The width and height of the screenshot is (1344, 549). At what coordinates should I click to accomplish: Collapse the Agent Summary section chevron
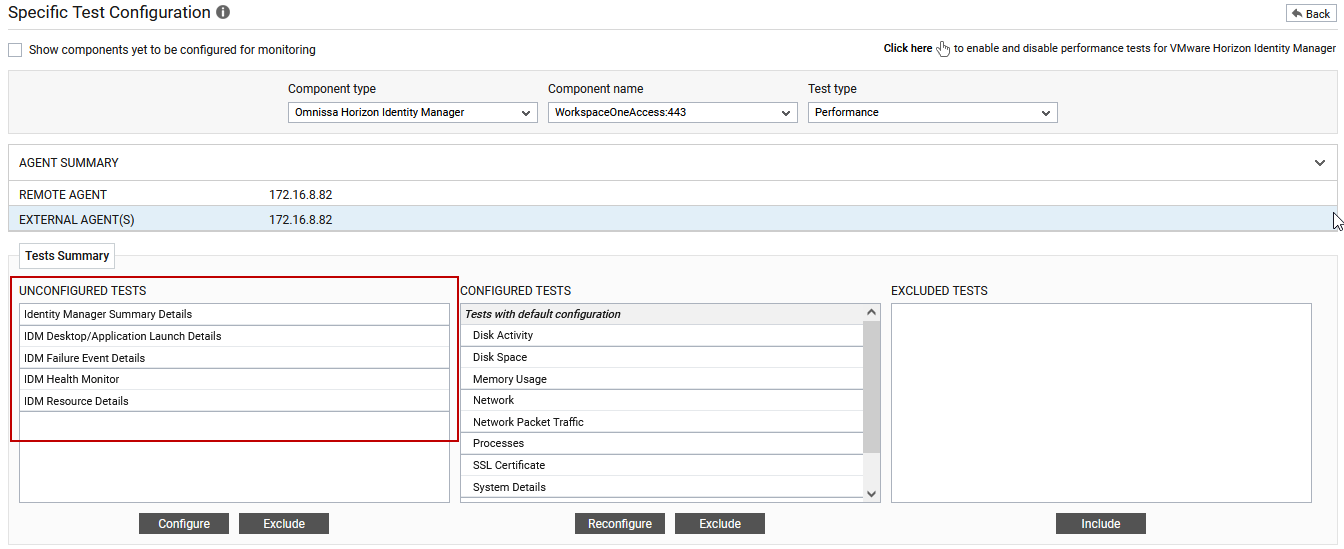tap(1320, 163)
